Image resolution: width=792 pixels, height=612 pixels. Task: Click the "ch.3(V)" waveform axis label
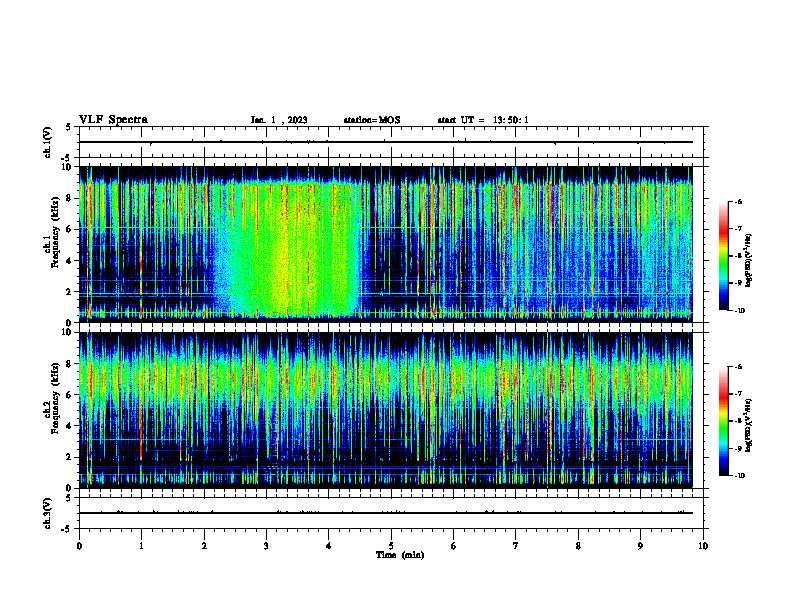tap(47, 513)
